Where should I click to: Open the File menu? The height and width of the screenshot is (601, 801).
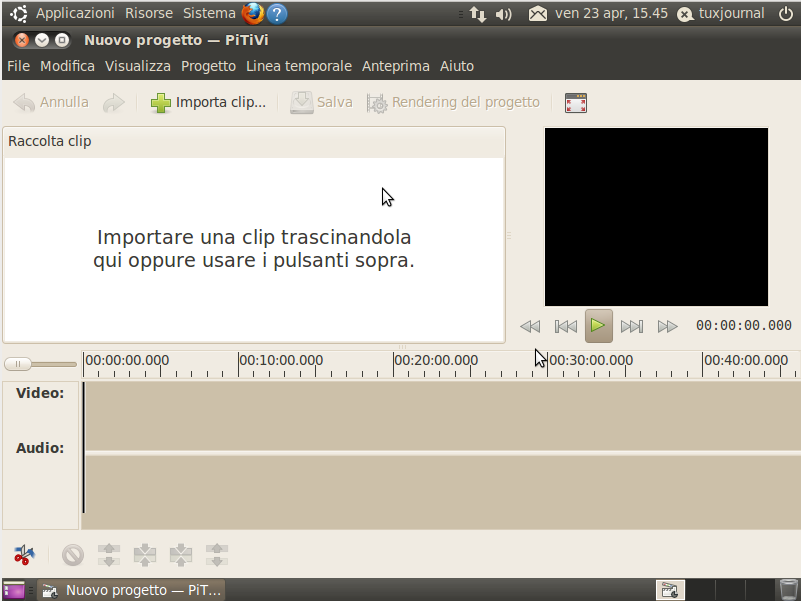18,66
